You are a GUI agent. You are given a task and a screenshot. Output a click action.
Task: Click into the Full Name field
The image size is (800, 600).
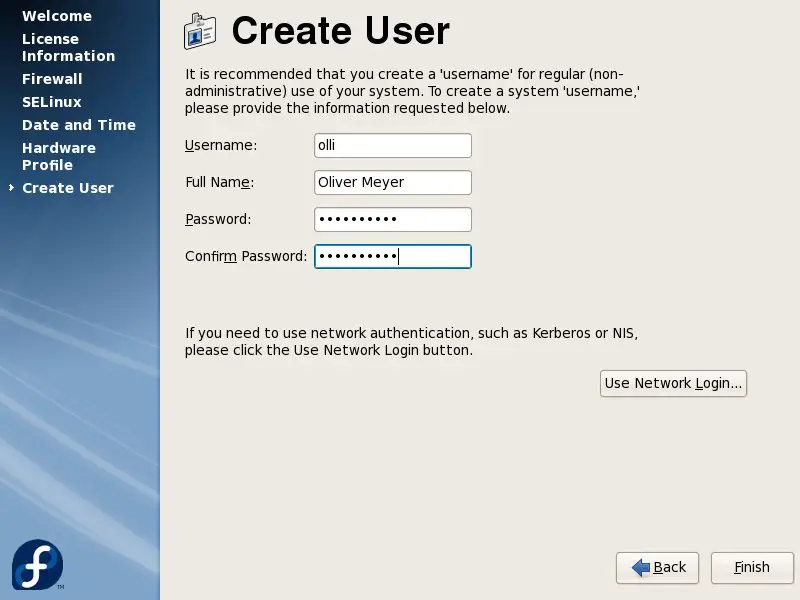(393, 182)
